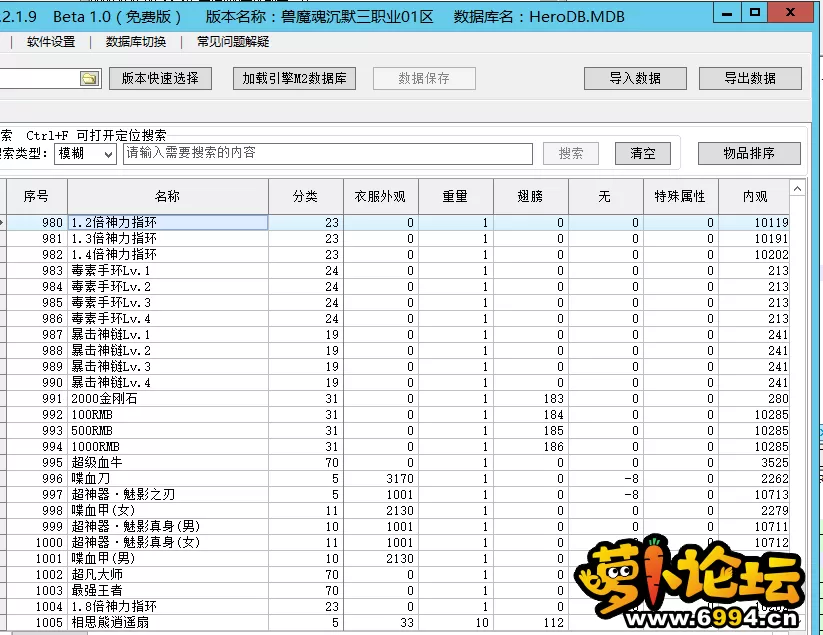Select the row 暴击神链Lv.4

coord(397,383)
